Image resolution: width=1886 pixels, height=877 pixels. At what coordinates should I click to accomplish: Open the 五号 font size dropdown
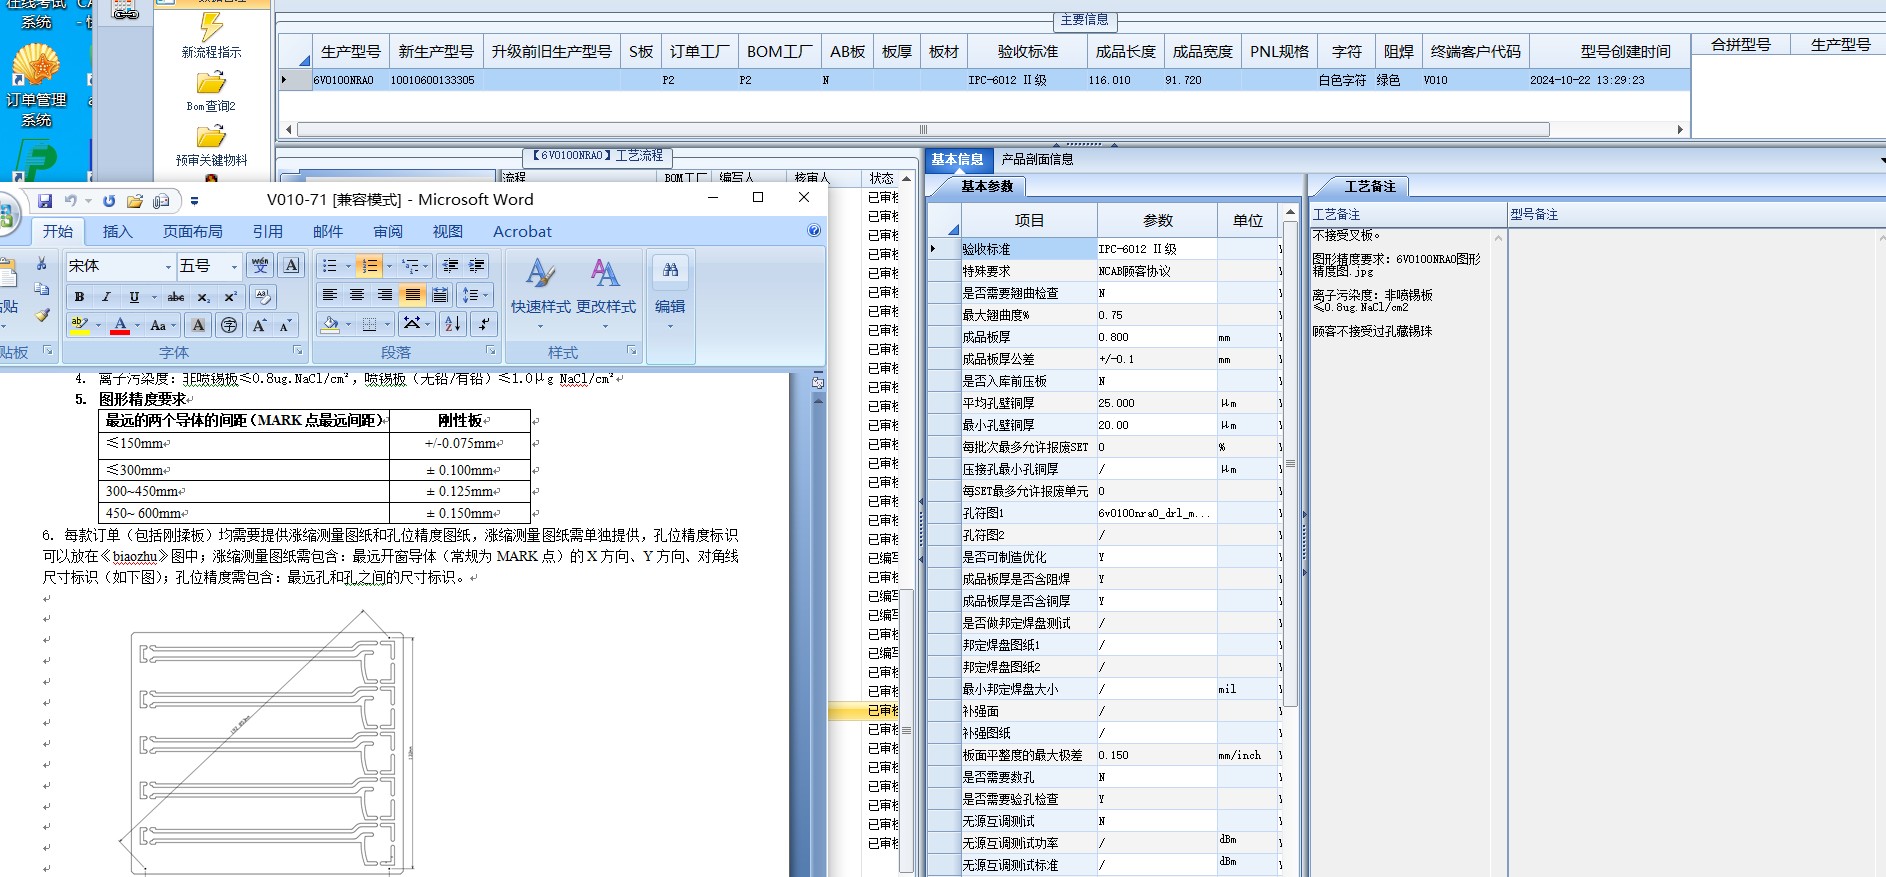pyautogui.click(x=235, y=266)
